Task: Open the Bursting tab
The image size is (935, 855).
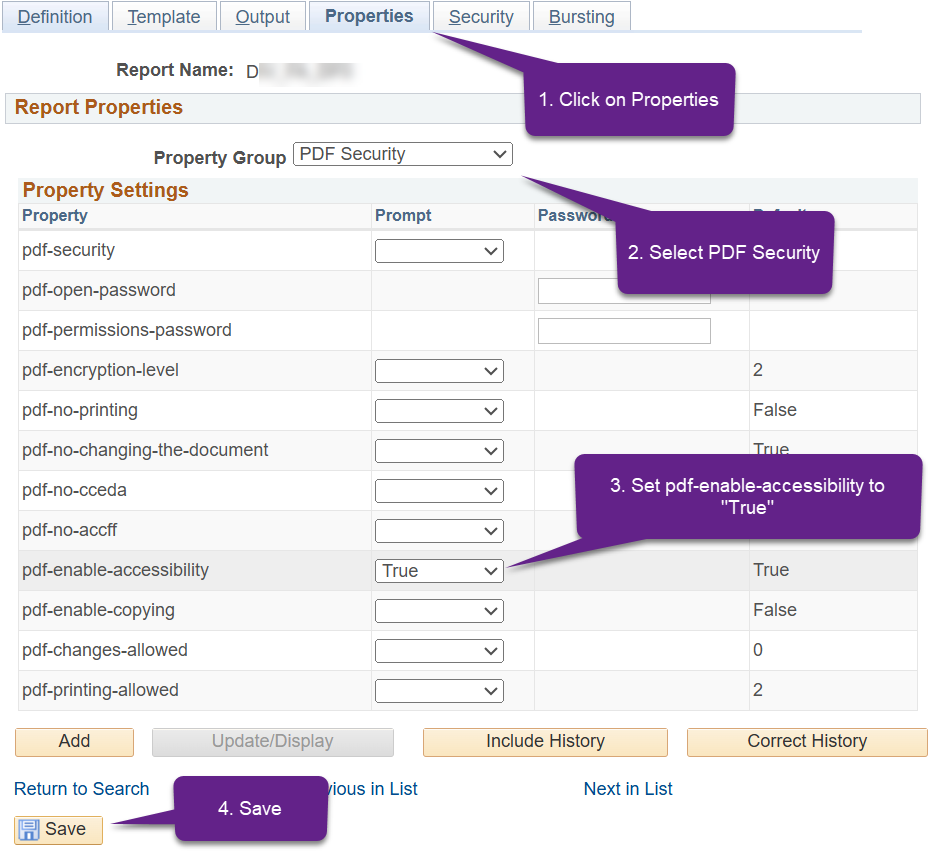Action: coord(581,17)
